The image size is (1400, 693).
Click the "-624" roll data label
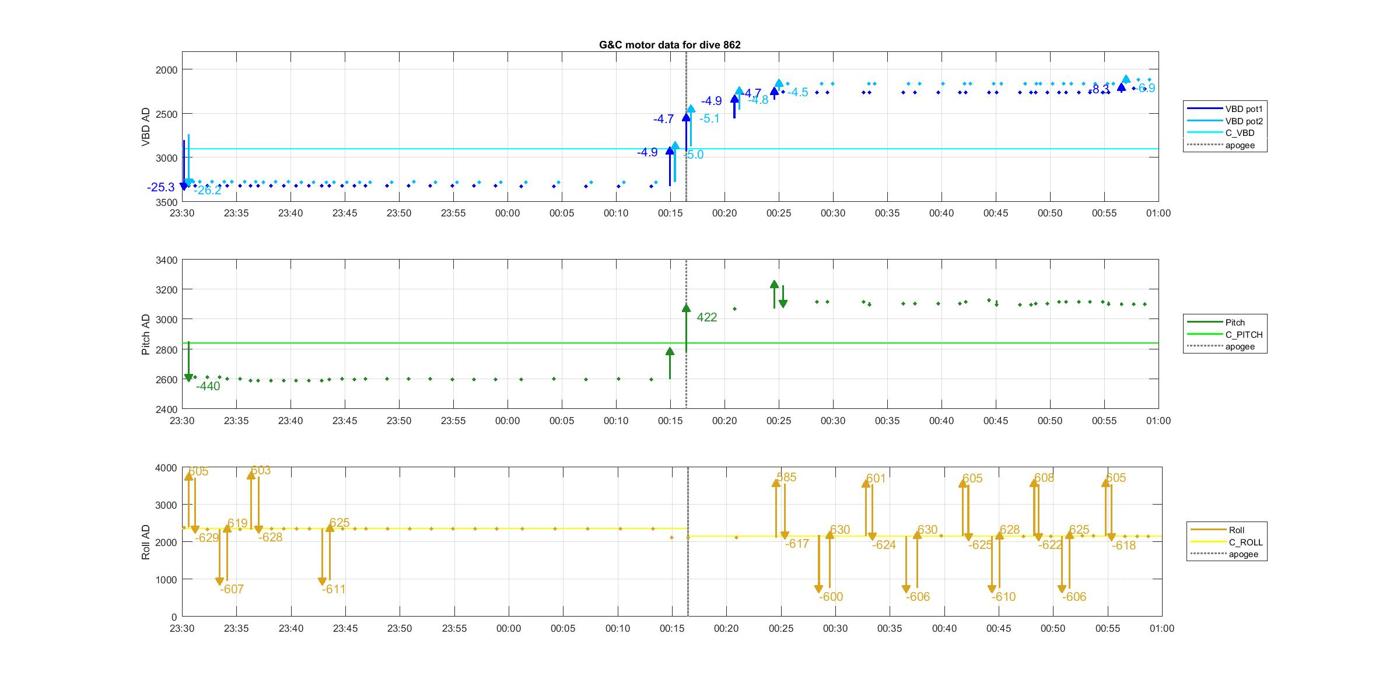[884, 545]
